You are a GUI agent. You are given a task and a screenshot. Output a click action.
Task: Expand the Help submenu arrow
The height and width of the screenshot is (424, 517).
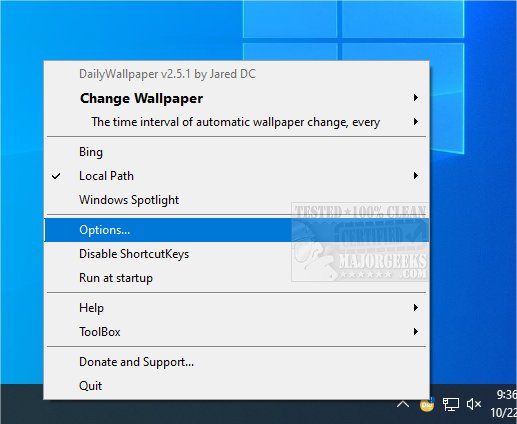(x=415, y=308)
